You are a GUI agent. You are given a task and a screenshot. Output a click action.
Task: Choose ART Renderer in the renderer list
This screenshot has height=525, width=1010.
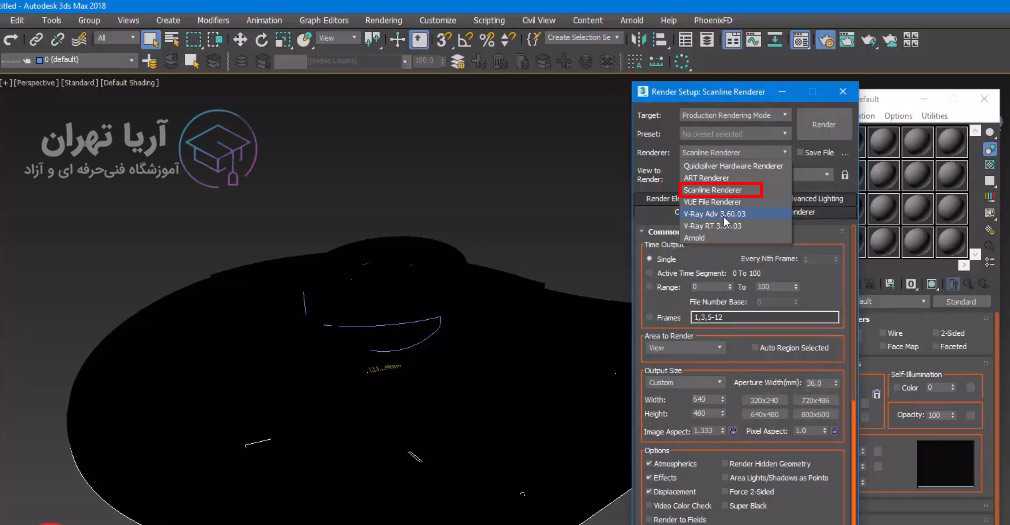(x=736, y=178)
